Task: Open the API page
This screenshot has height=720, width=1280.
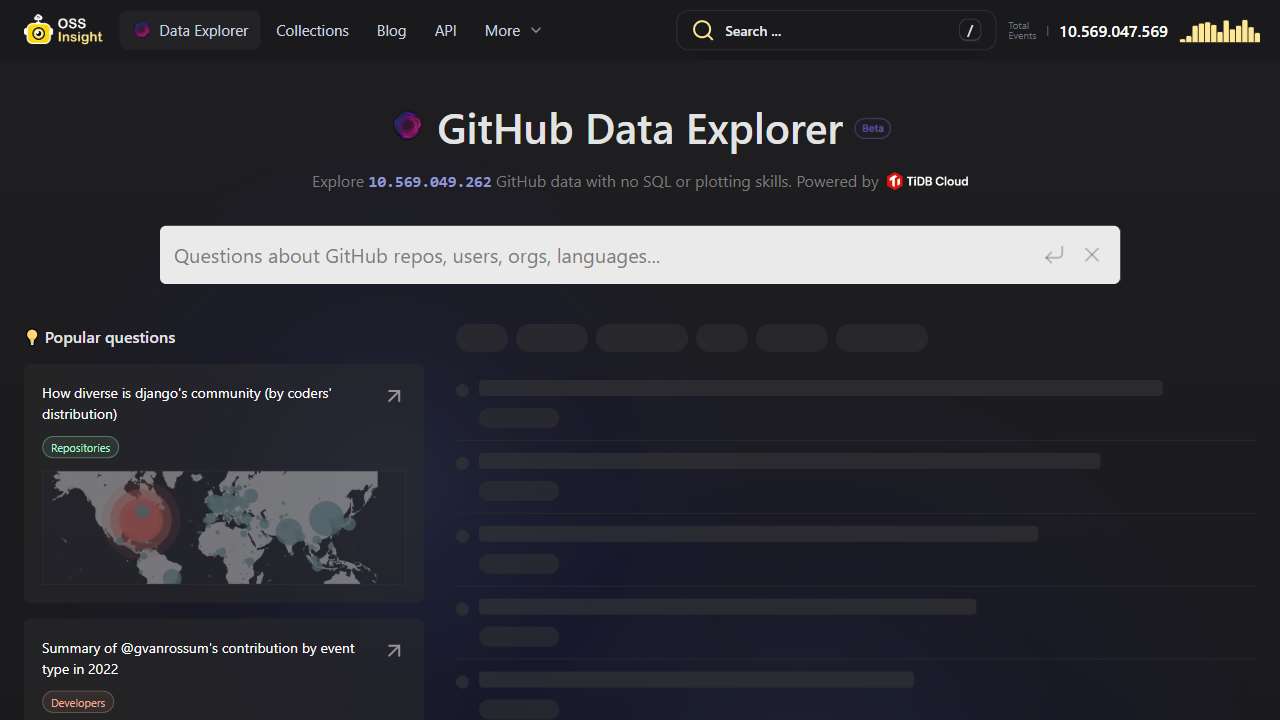Action: [446, 31]
